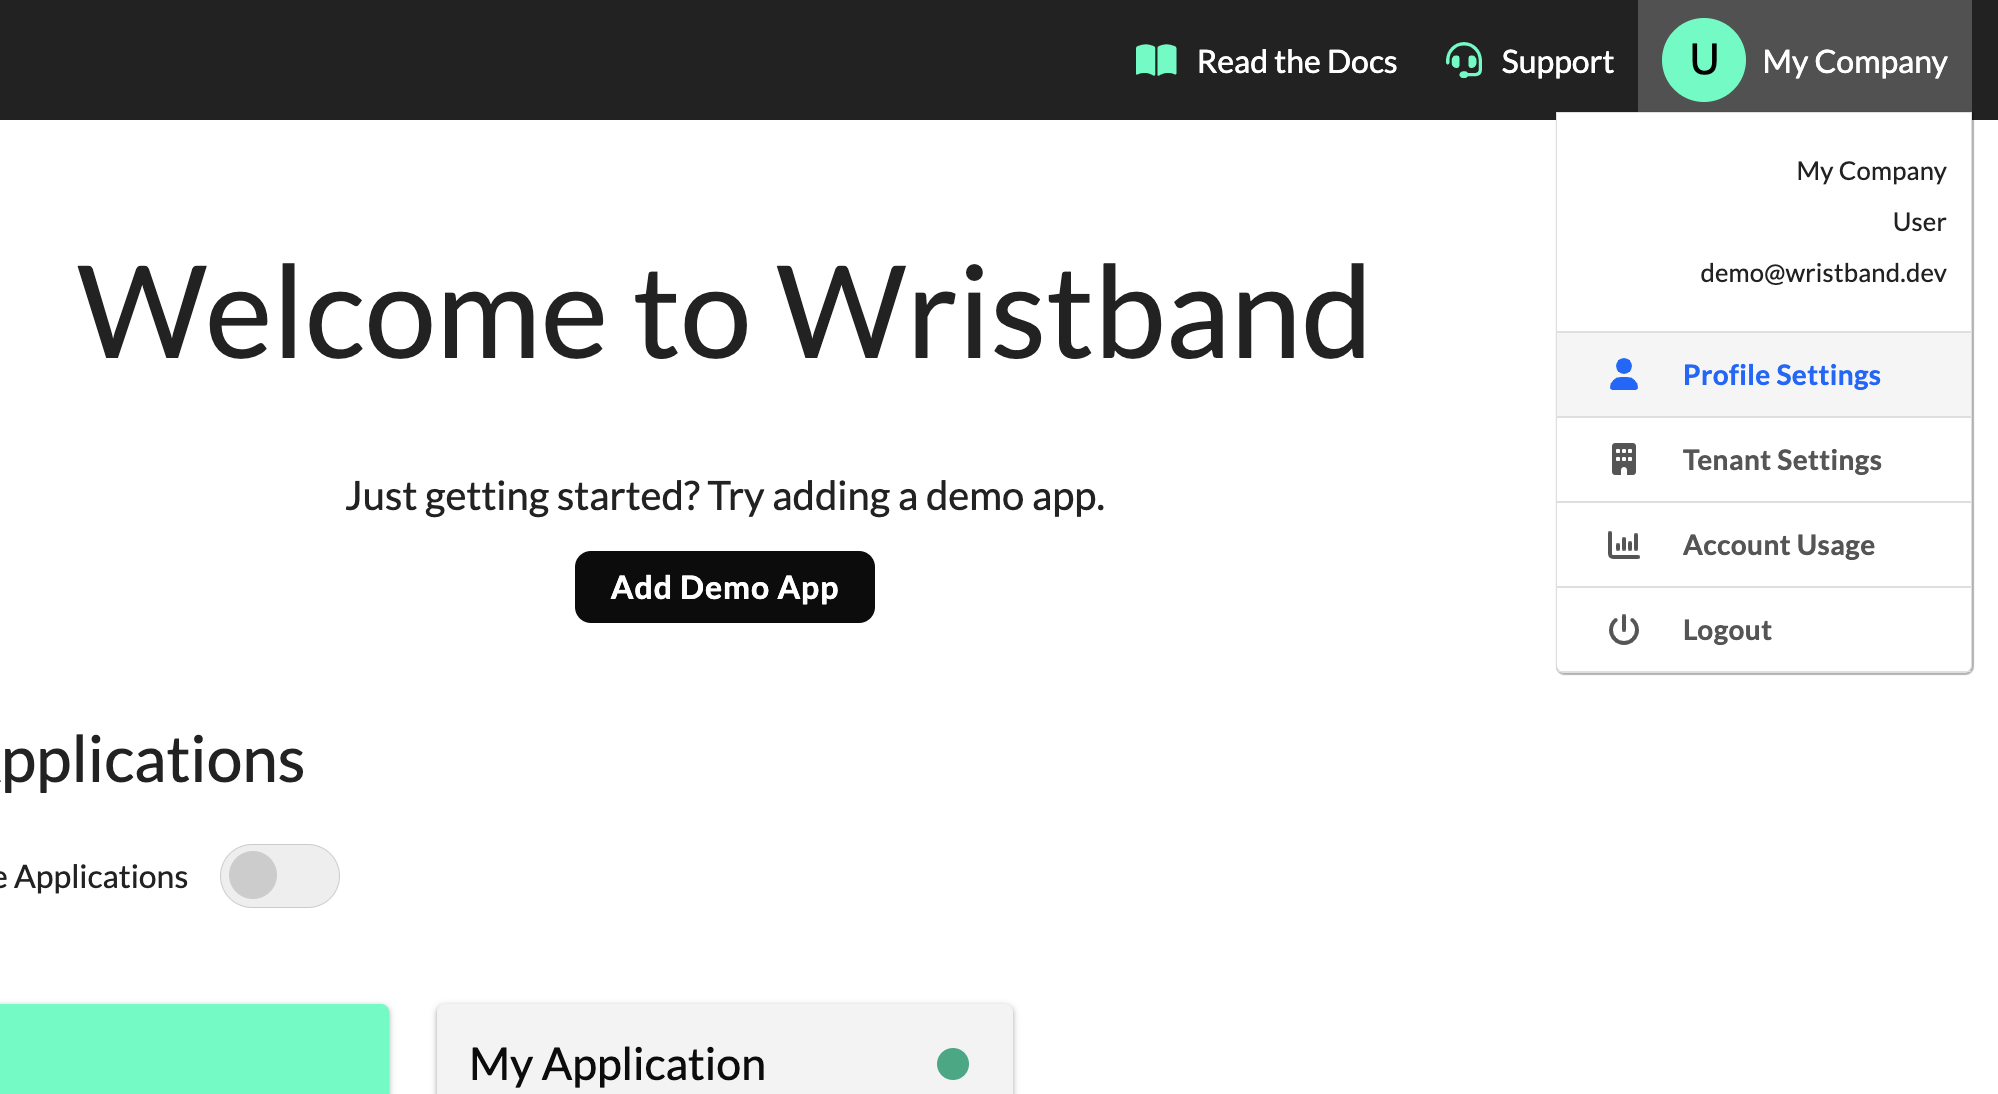Click the 'My Company' name in the dropdown panel
The image size is (1998, 1094).
(x=1871, y=171)
